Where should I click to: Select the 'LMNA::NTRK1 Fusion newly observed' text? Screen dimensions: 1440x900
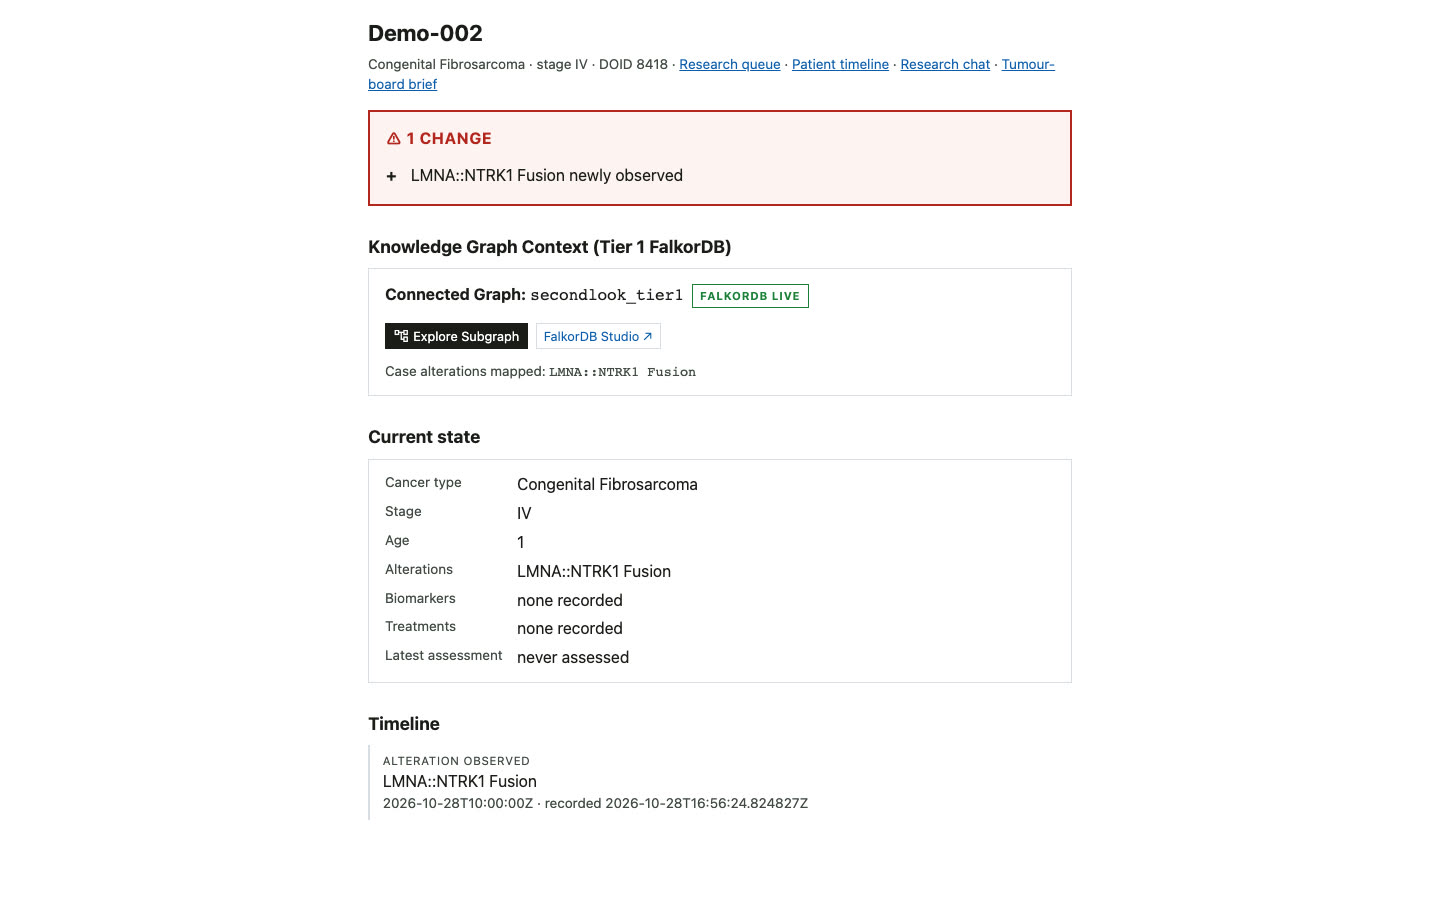click(x=546, y=175)
